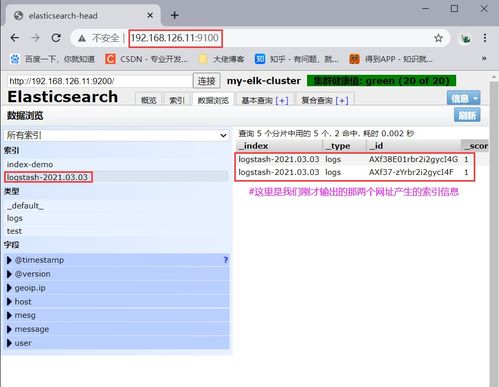The height and width of the screenshot is (387, 499).
Task: Click the address bar URL 192.168.126.11:9100
Action: point(175,38)
